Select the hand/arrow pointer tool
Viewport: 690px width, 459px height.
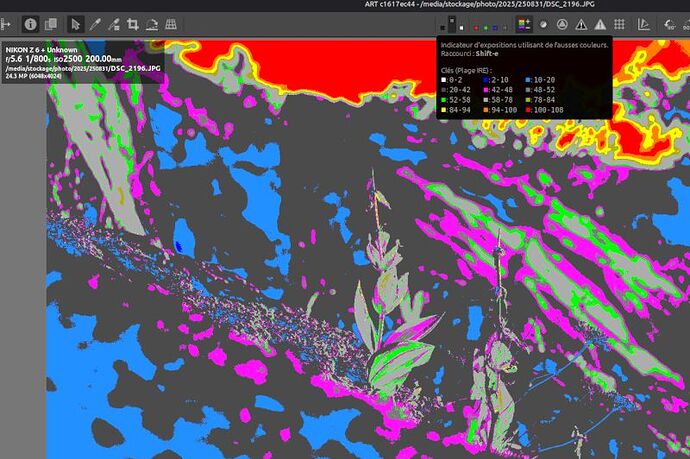pos(76,23)
